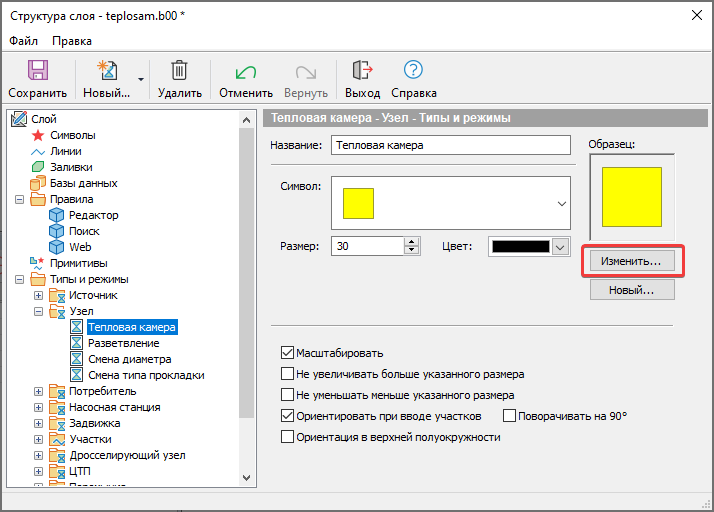Open the Символ dropdown chevron
This screenshot has height=512, width=714.
coord(559,203)
